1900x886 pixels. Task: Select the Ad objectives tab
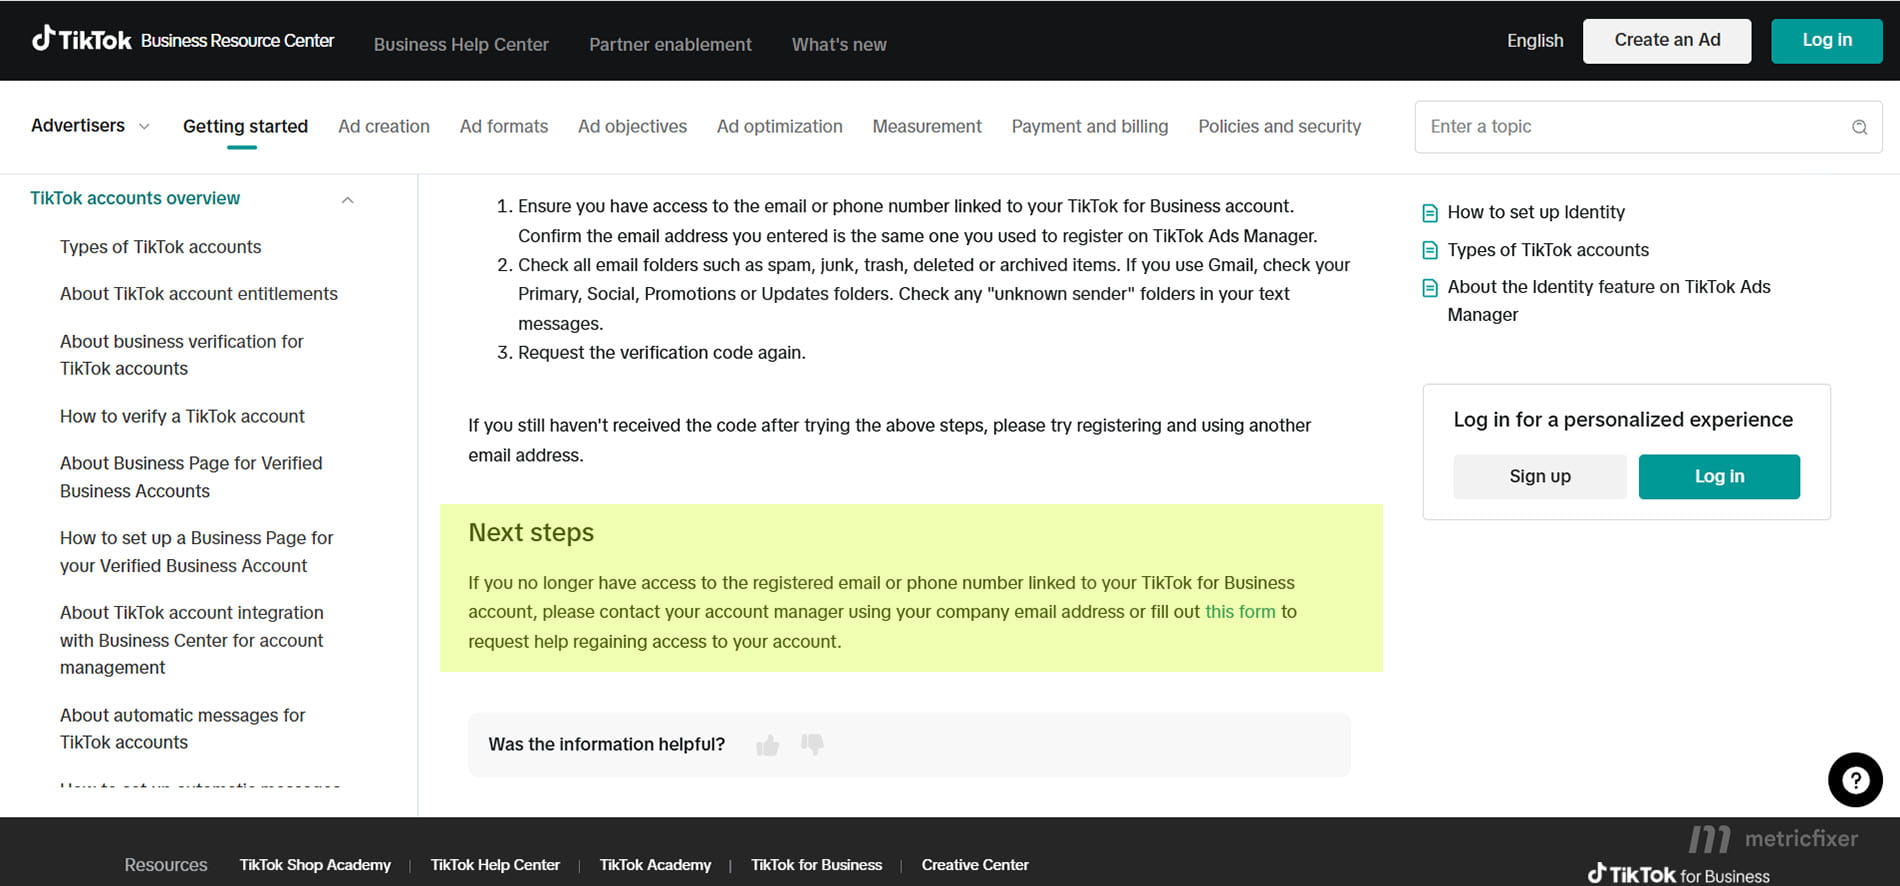[632, 127]
